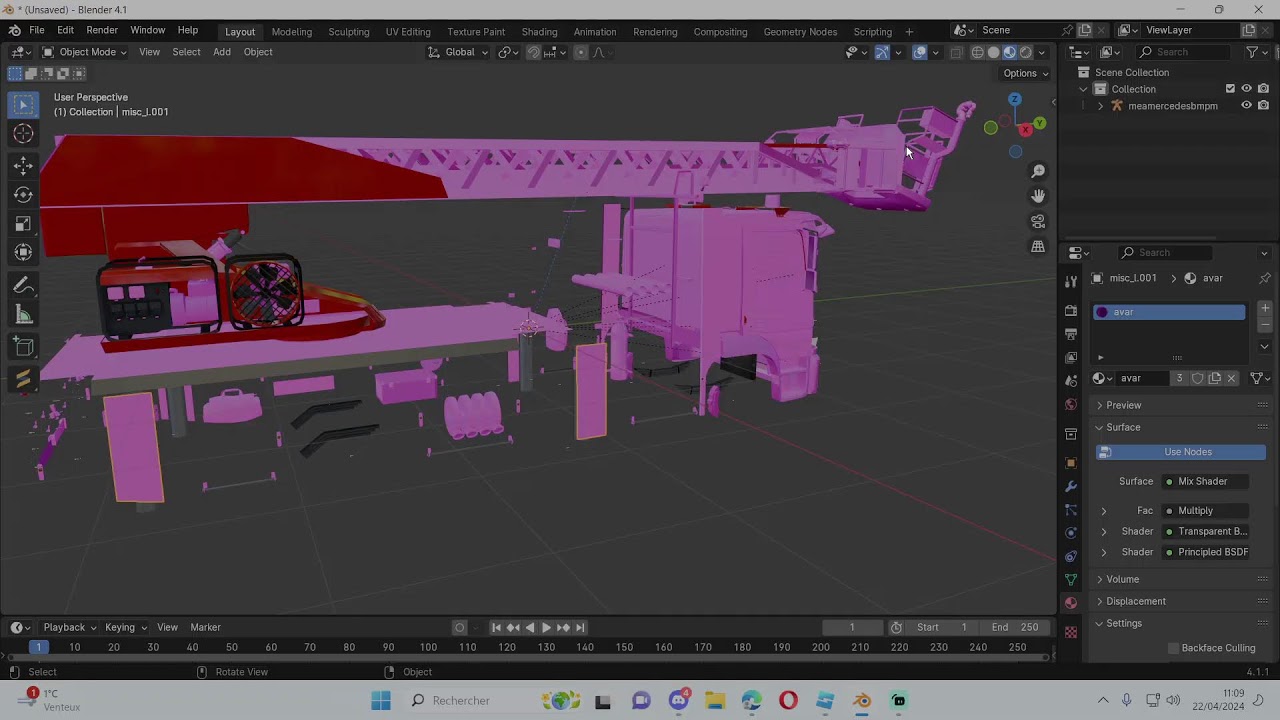Click the Opera browser taskbar icon
Screen dimensions: 1280x720
point(788,701)
